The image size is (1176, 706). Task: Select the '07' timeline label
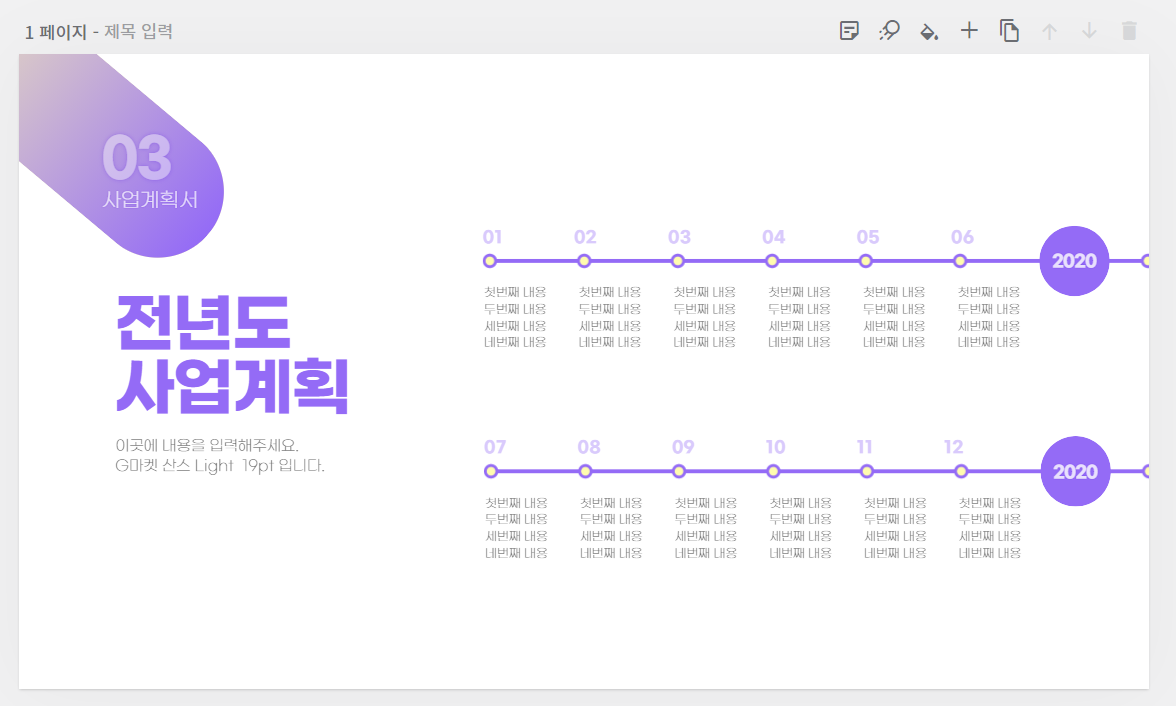(495, 447)
